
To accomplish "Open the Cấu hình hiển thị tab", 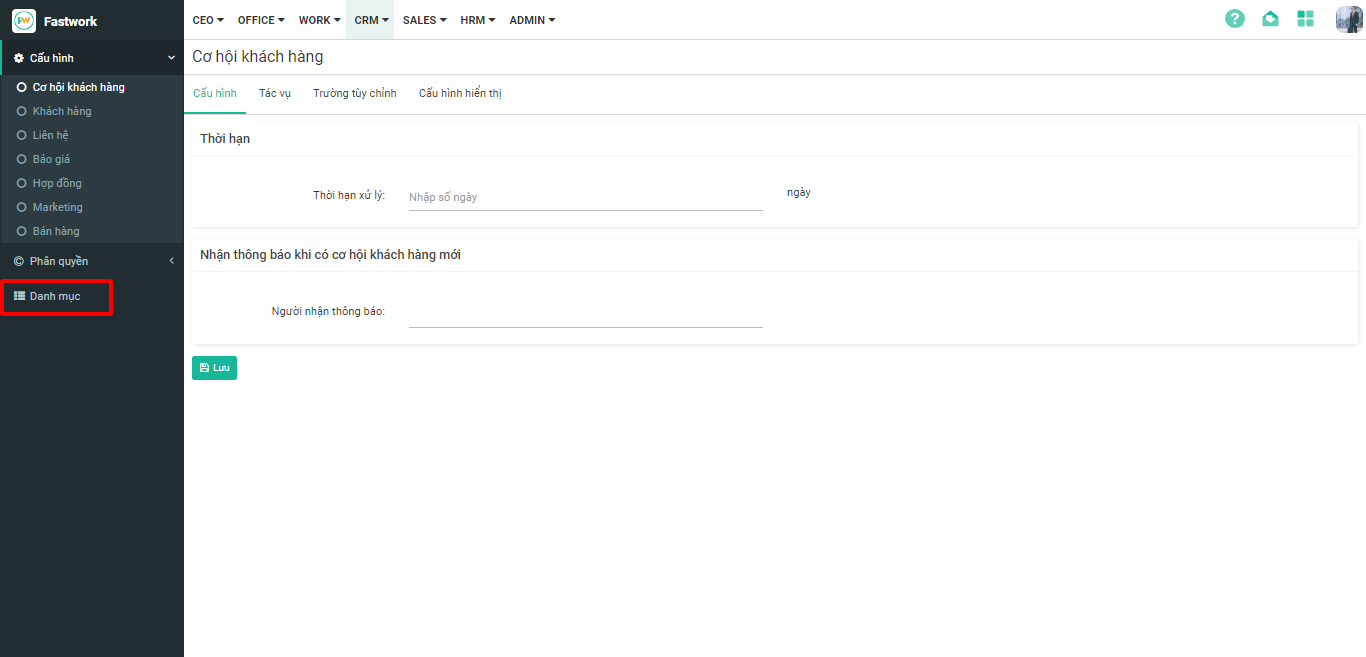I will 460,93.
